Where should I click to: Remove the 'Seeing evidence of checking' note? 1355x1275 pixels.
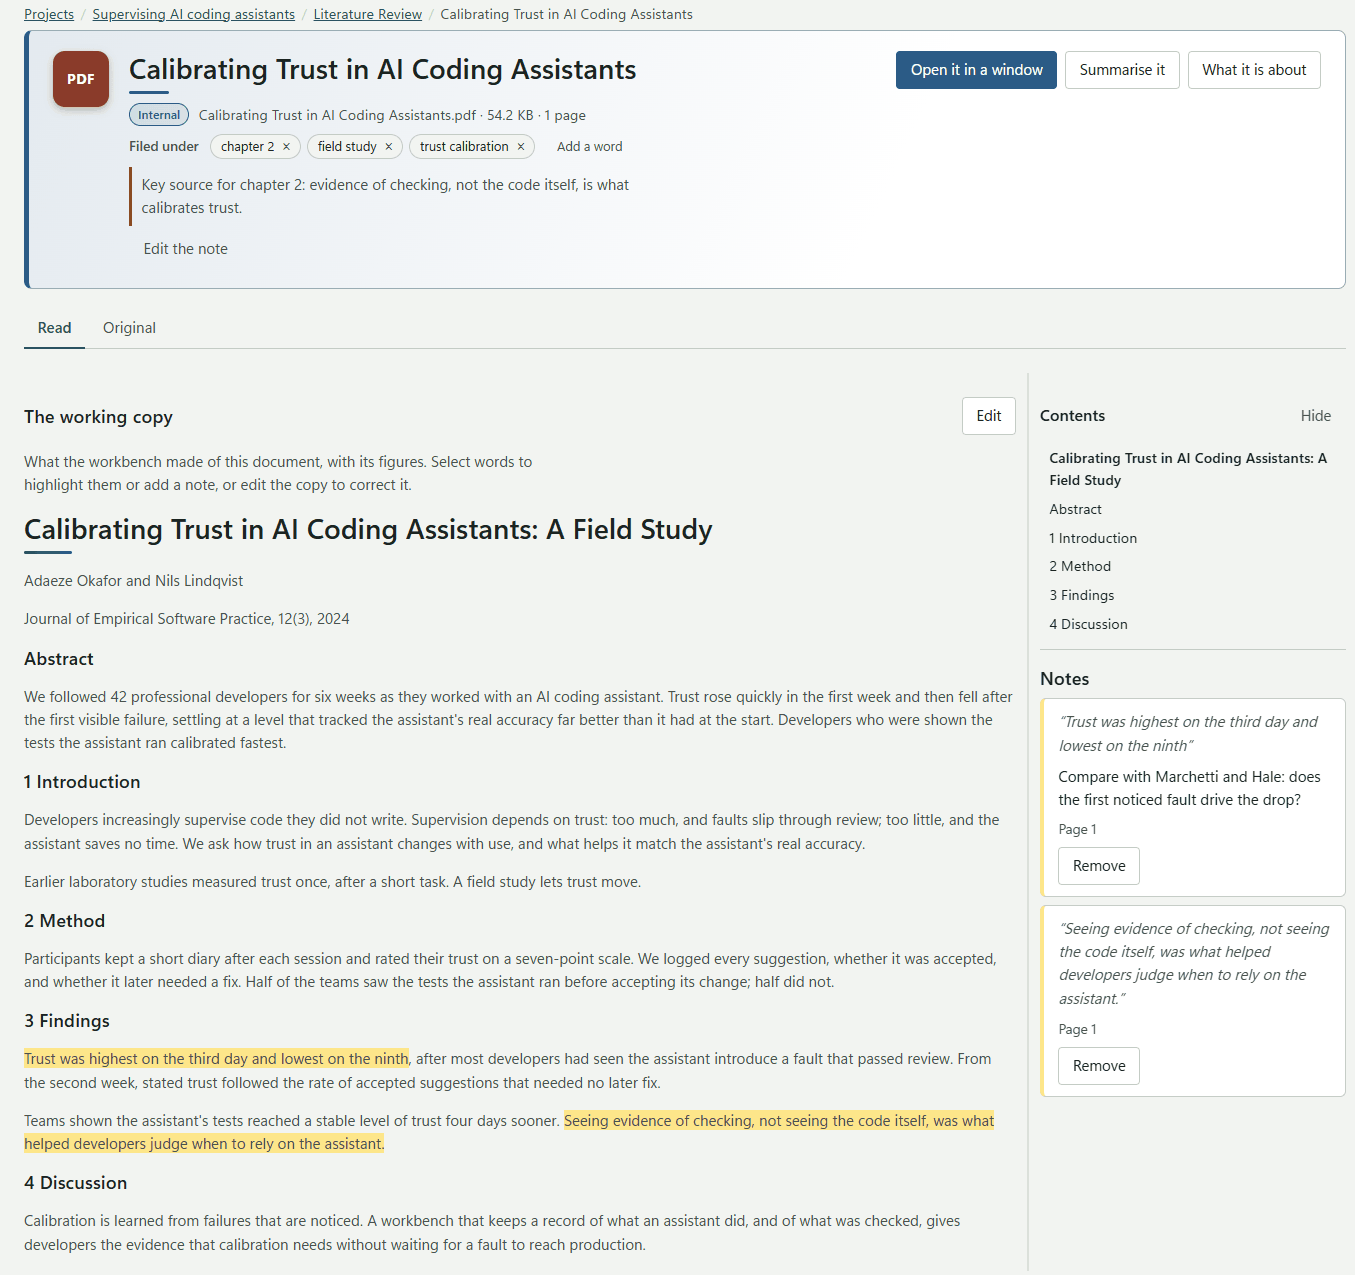tap(1099, 1066)
